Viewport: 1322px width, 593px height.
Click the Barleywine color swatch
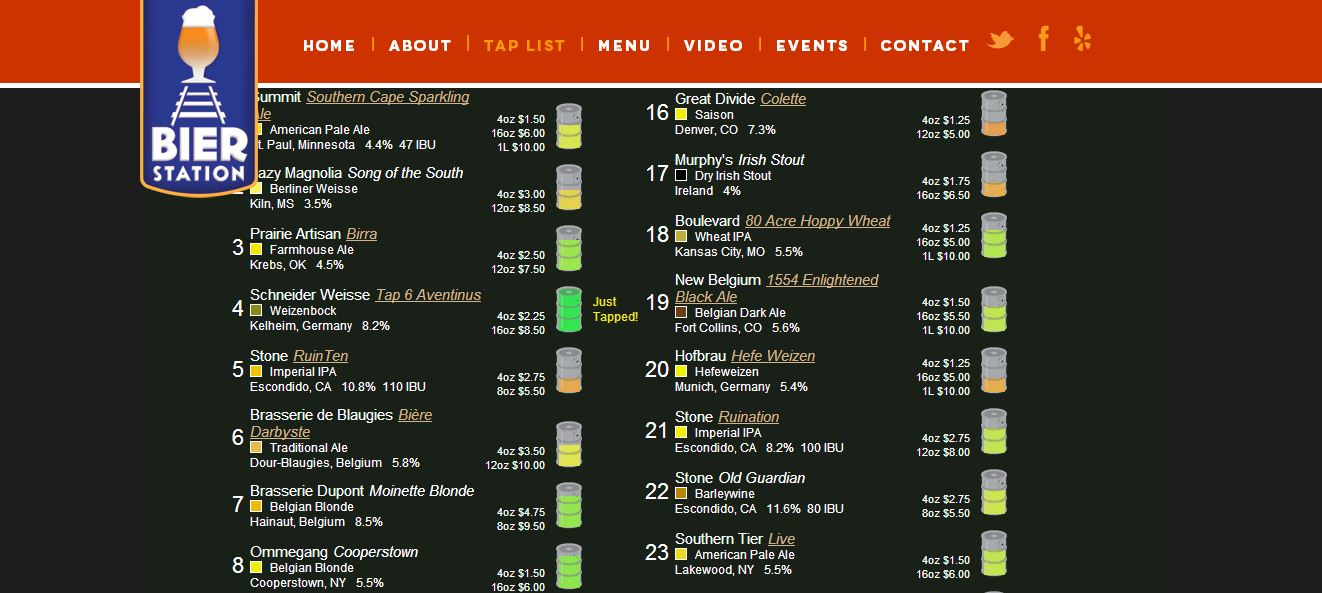coord(681,493)
